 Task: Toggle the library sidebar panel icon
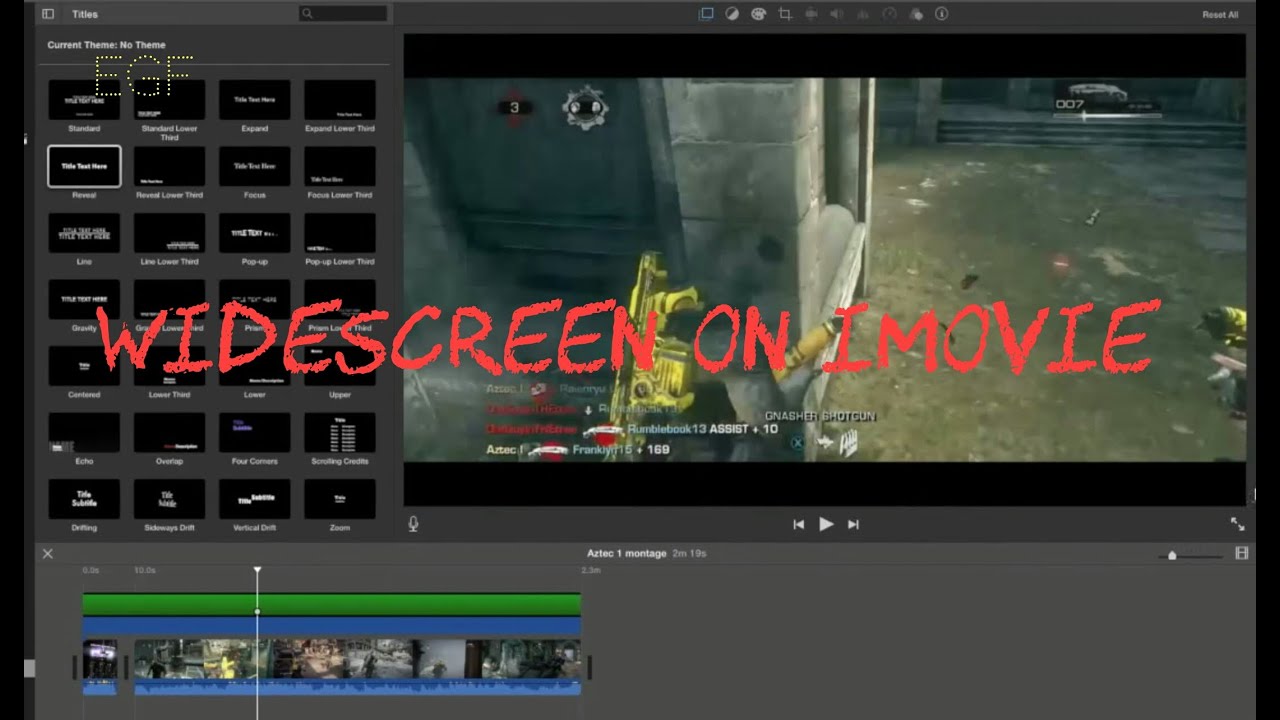(47, 14)
